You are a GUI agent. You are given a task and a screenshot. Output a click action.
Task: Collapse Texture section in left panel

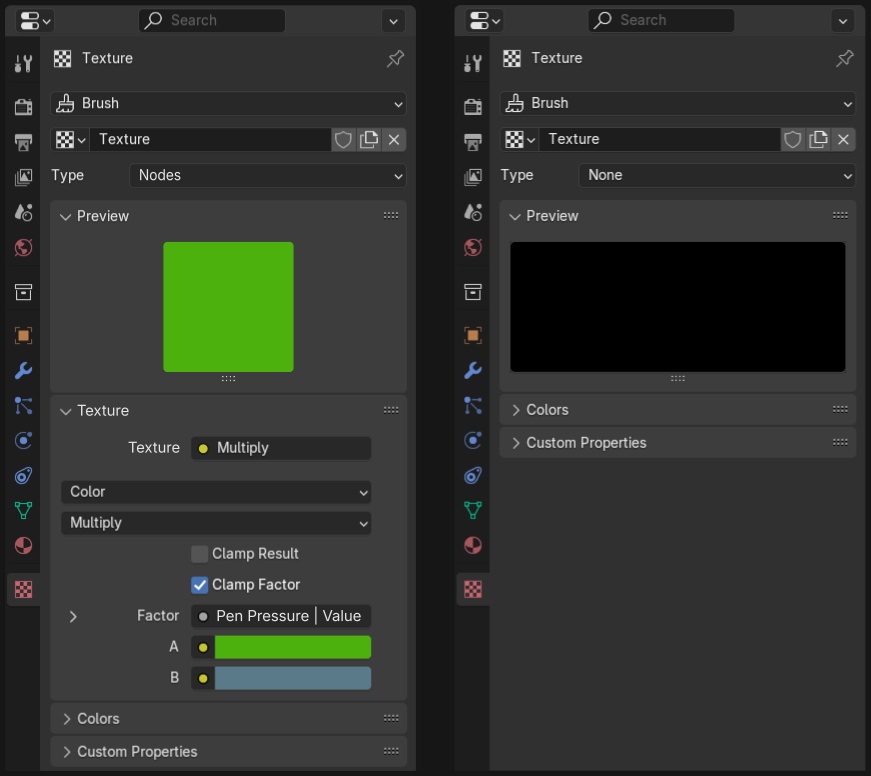point(66,412)
